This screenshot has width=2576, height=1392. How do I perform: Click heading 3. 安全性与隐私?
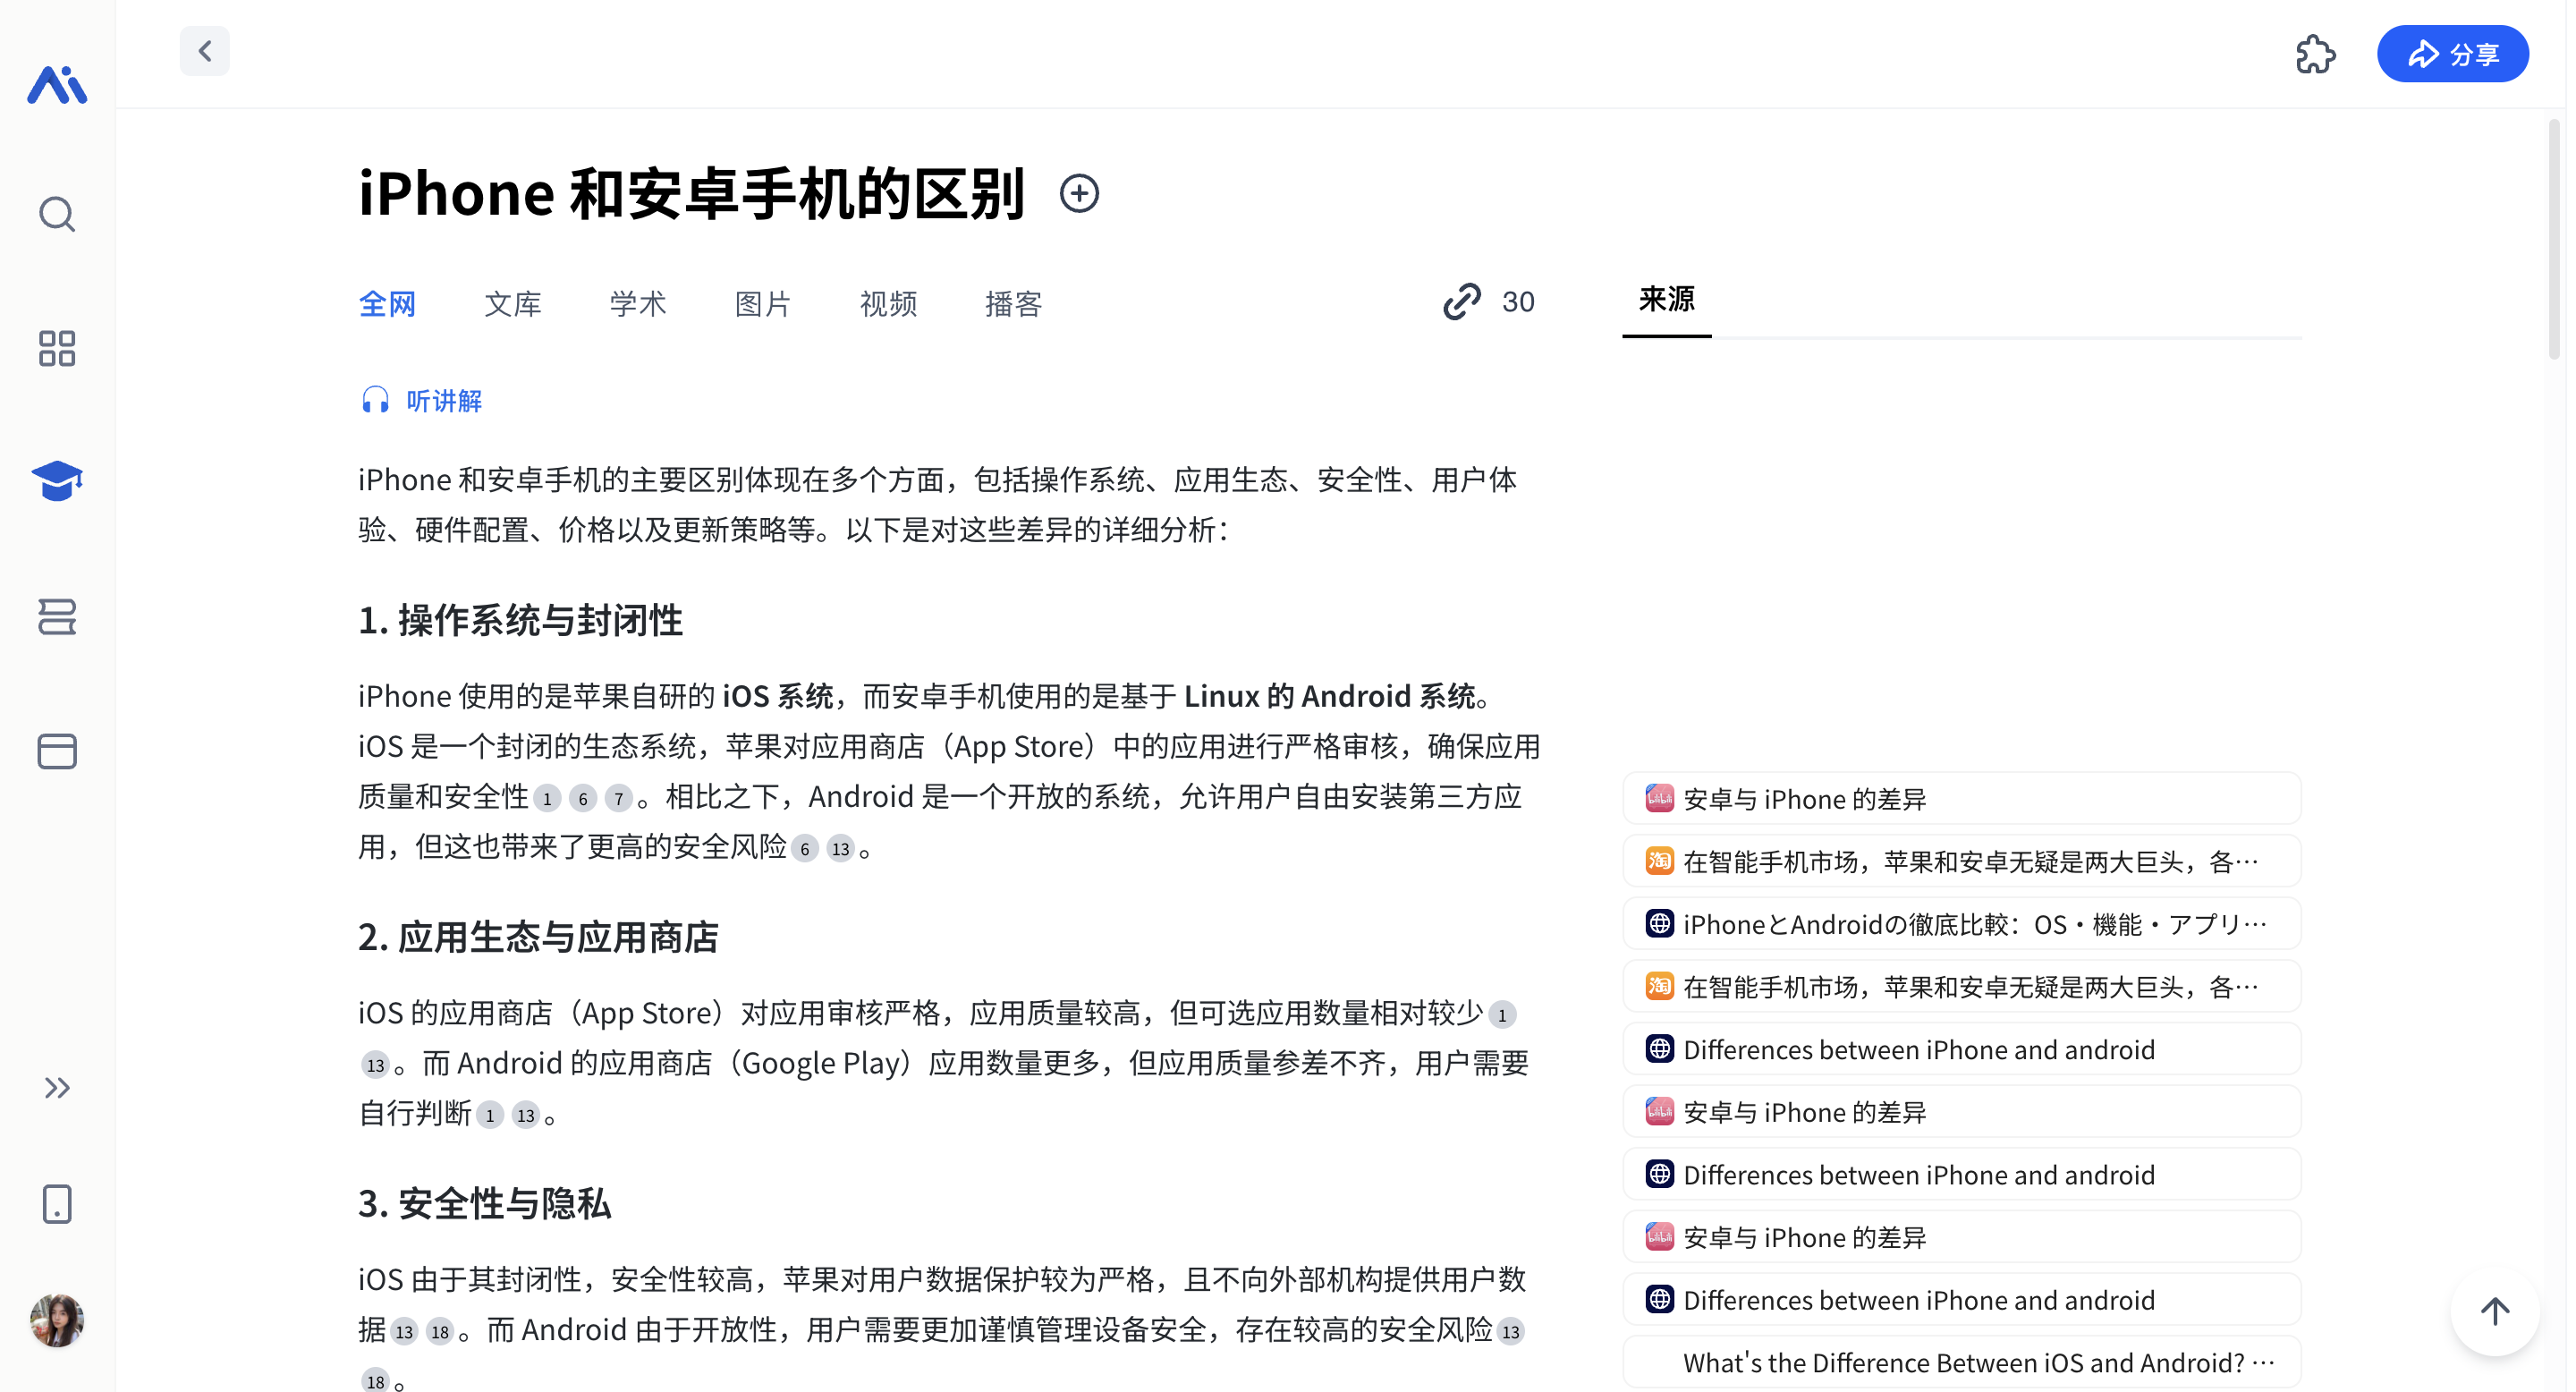click(x=484, y=1204)
